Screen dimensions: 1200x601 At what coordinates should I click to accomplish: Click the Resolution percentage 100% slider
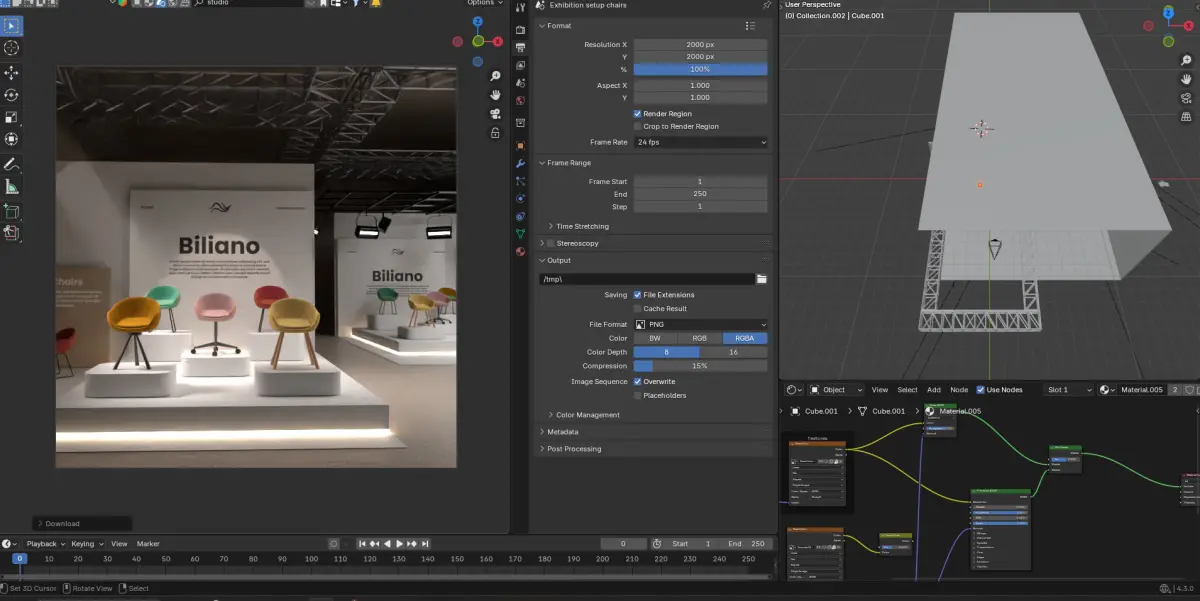point(700,69)
